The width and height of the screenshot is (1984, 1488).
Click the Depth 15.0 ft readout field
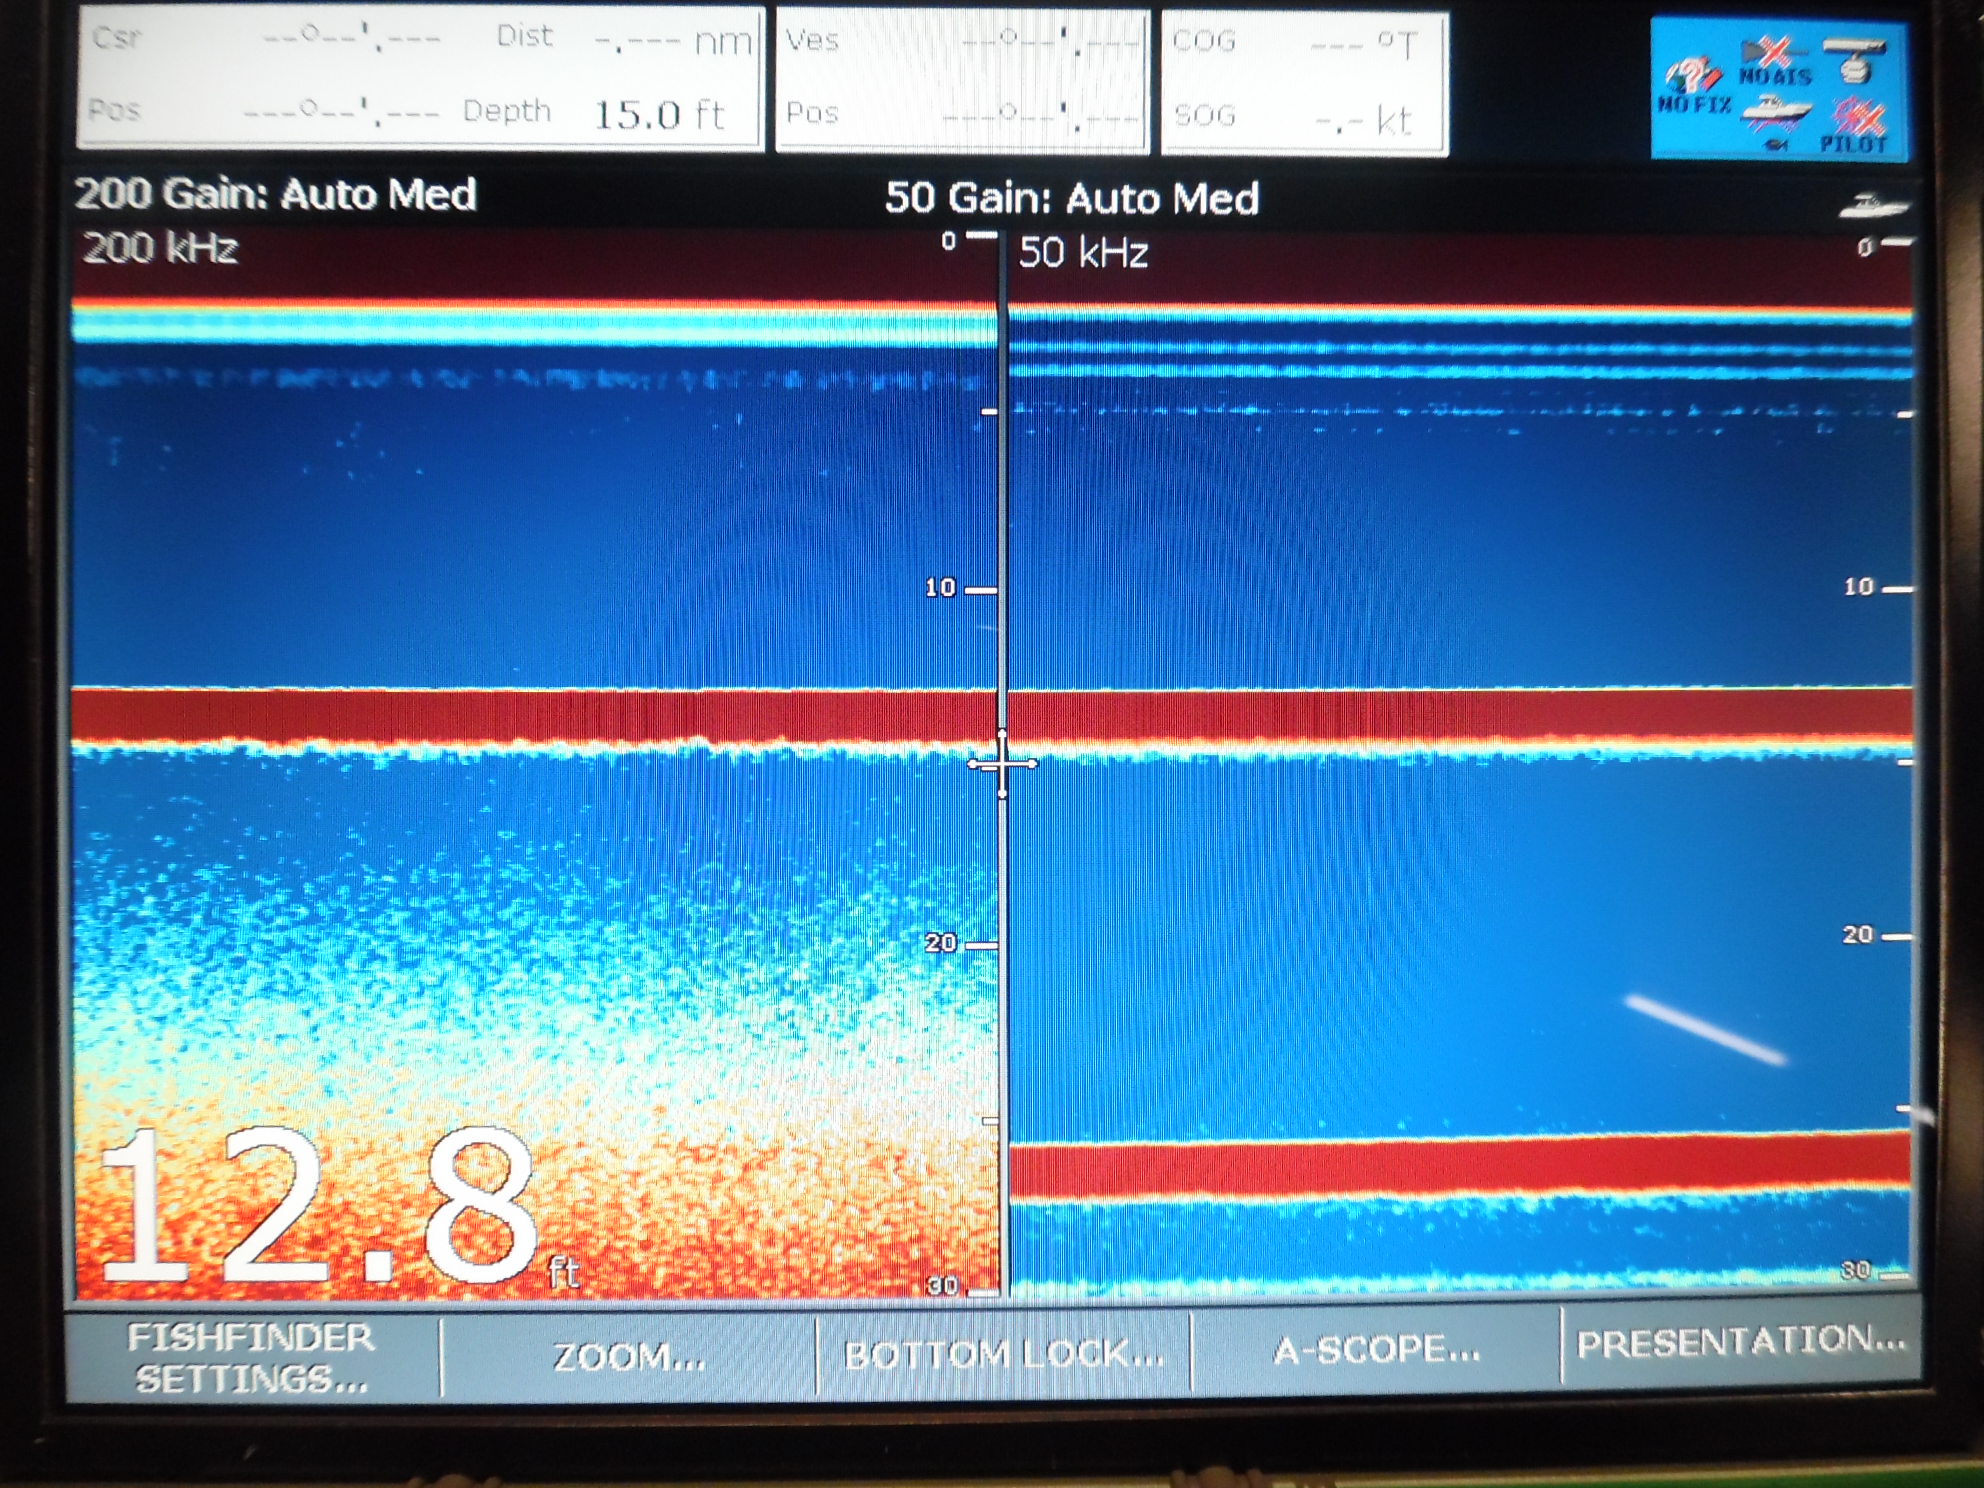[600, 111]
